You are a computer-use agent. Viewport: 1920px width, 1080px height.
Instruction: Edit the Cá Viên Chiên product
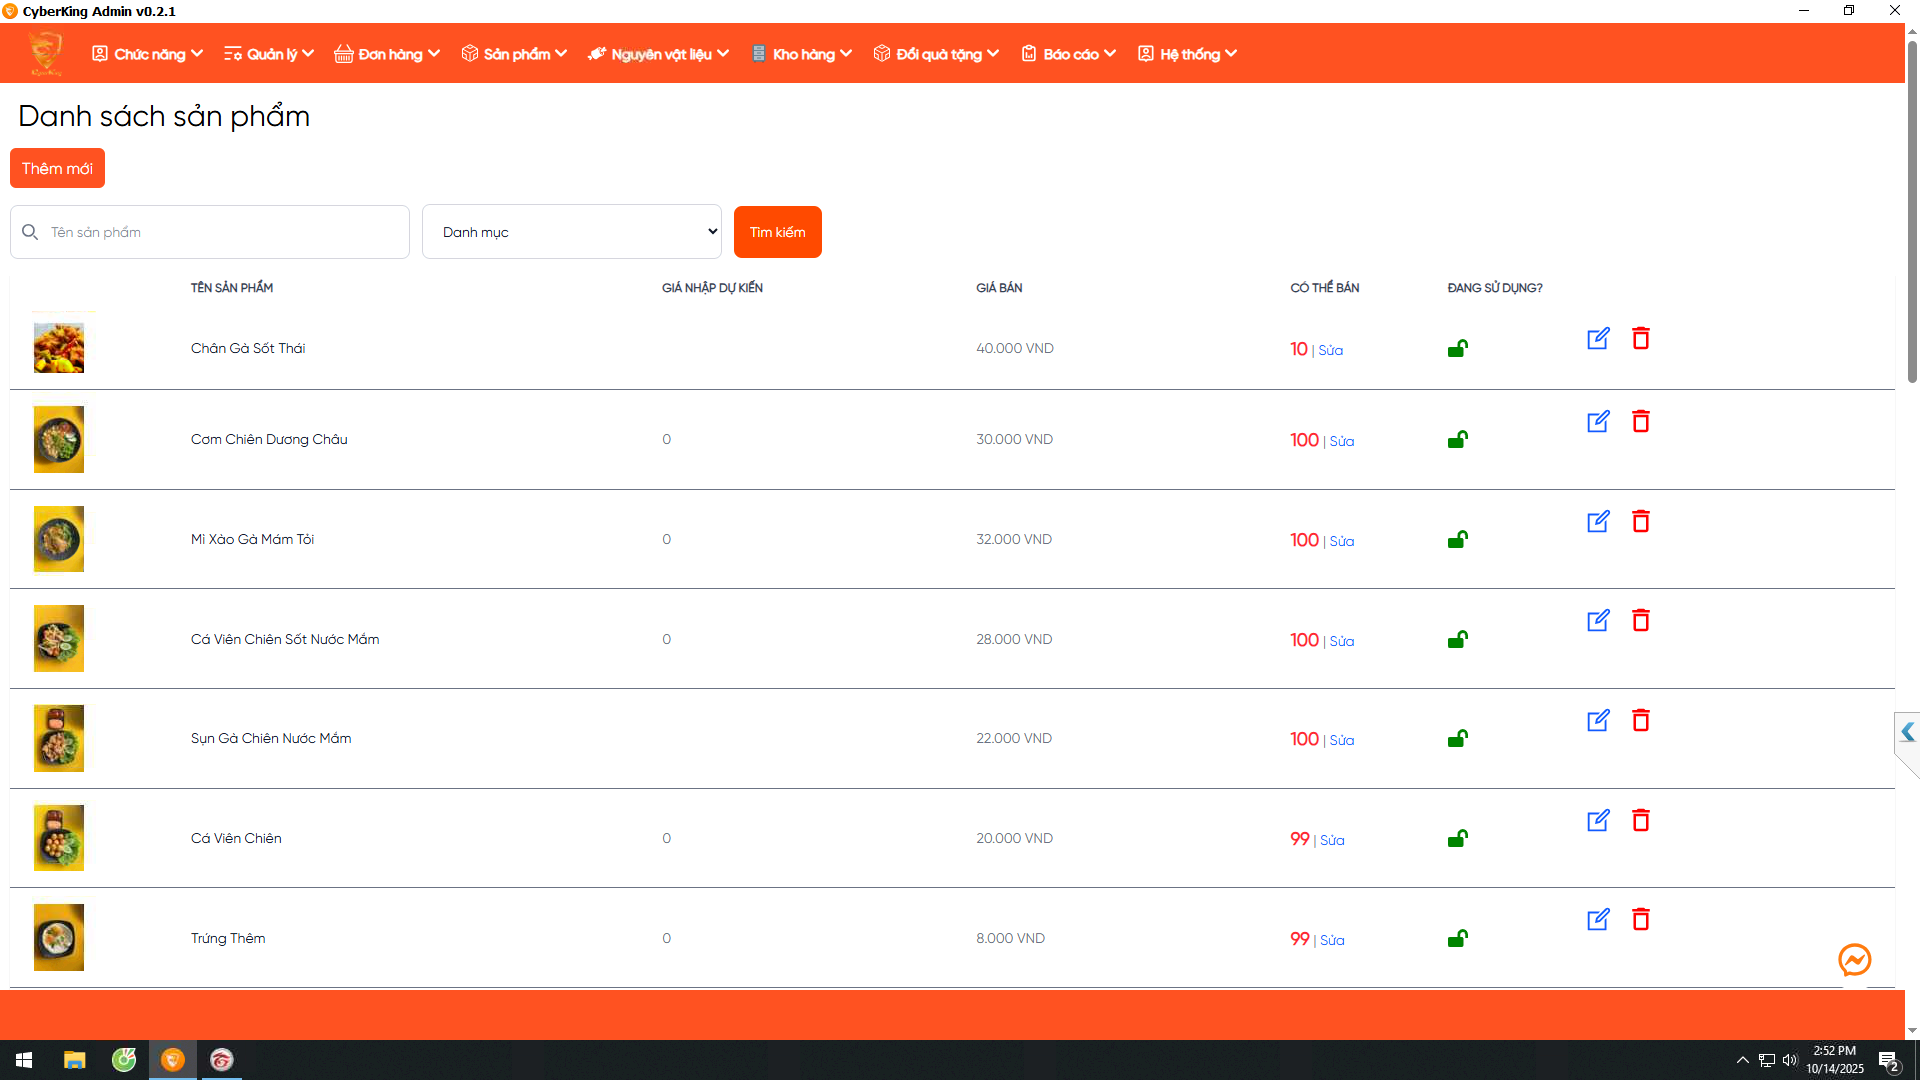point(1598,821)
